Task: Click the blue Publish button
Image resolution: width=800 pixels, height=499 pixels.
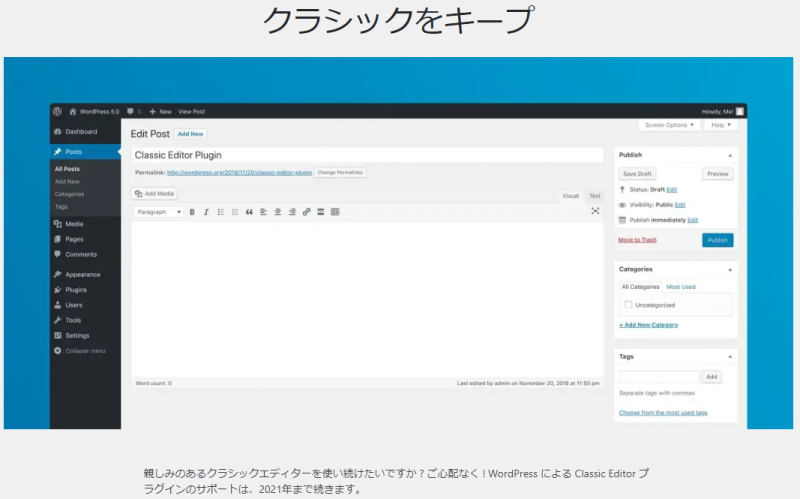Action: [717, 240]
